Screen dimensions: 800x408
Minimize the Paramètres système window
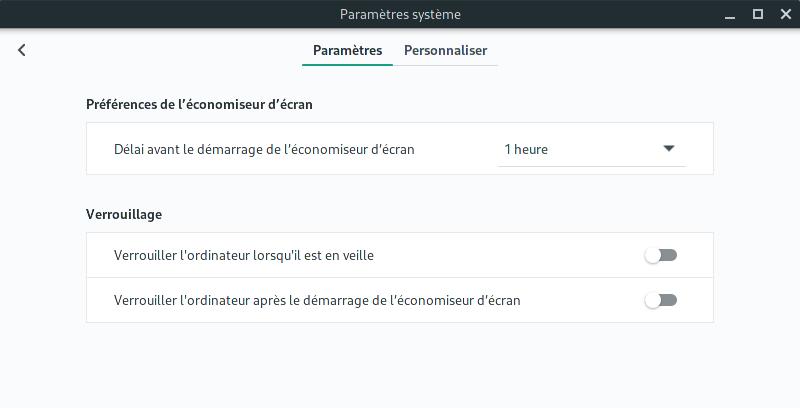tap(730, 15)
